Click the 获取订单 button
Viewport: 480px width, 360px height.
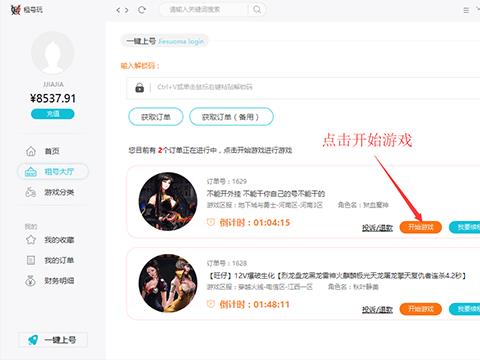[x=156, y=117]
